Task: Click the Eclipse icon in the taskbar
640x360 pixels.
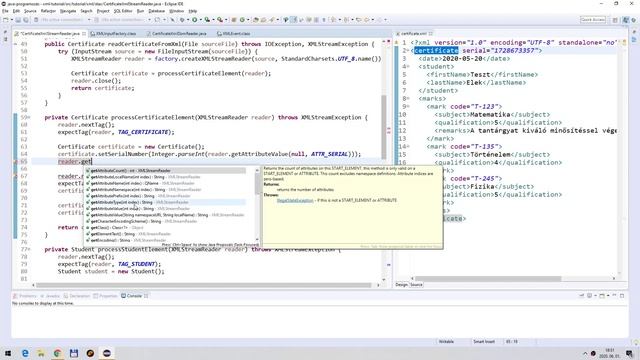Action: 107,353
